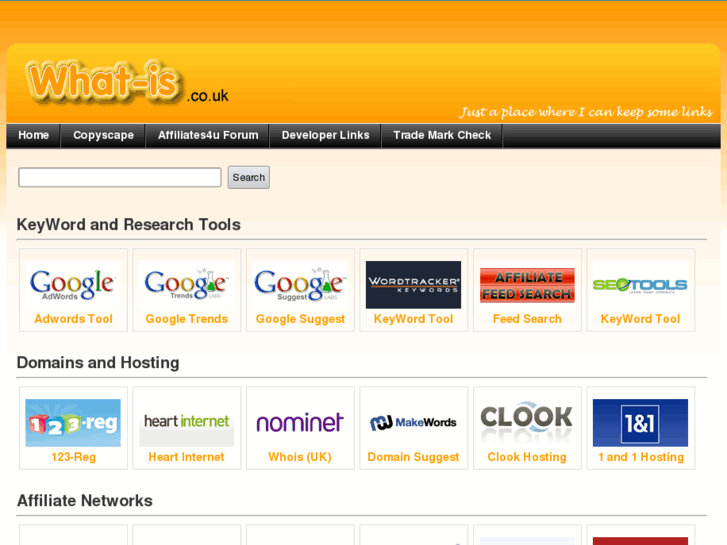Open the Clook logo thumbnail
727x545 pixels.
pyautogui.click(x=527, y=423)
